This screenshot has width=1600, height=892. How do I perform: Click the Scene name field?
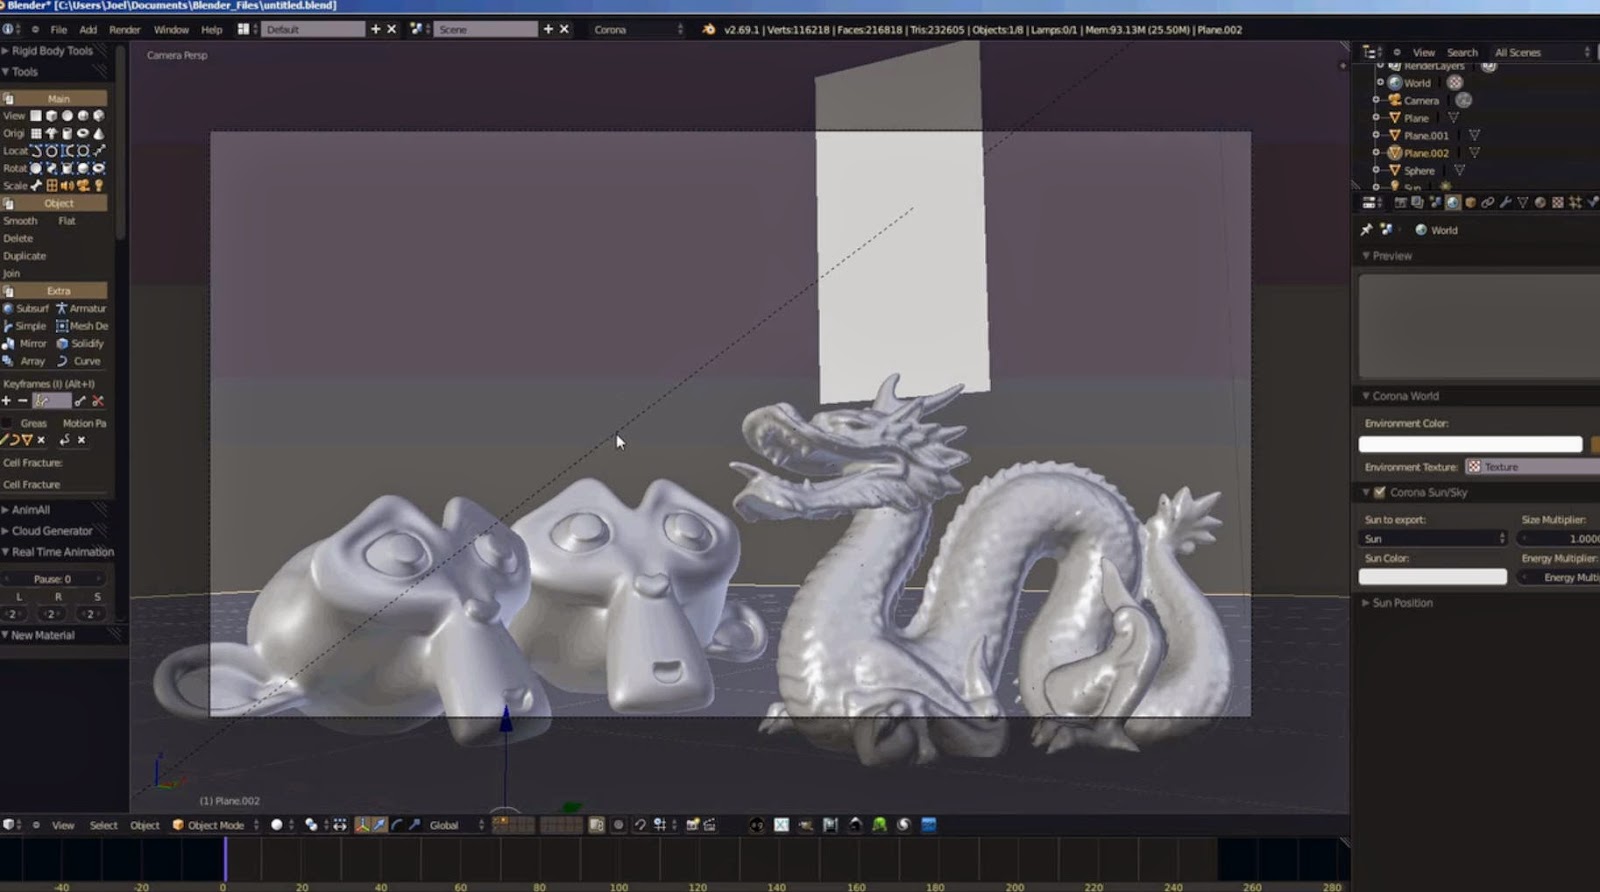pos(485,30)
